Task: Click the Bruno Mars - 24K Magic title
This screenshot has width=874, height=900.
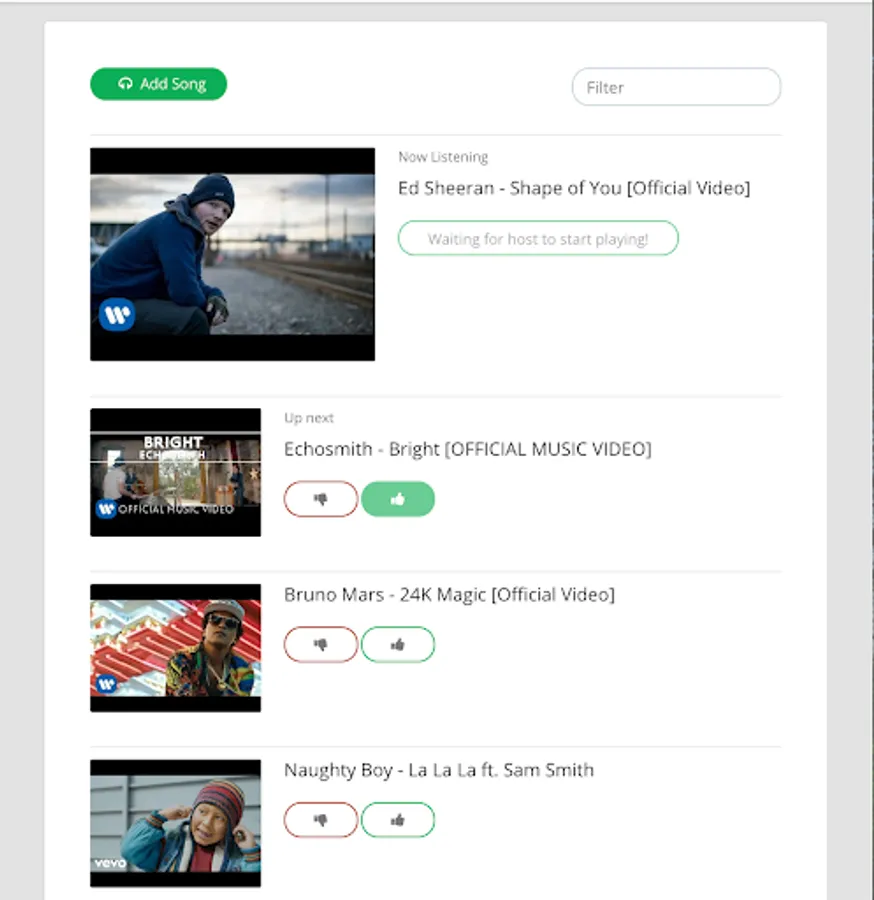Action: click(449, 595)
